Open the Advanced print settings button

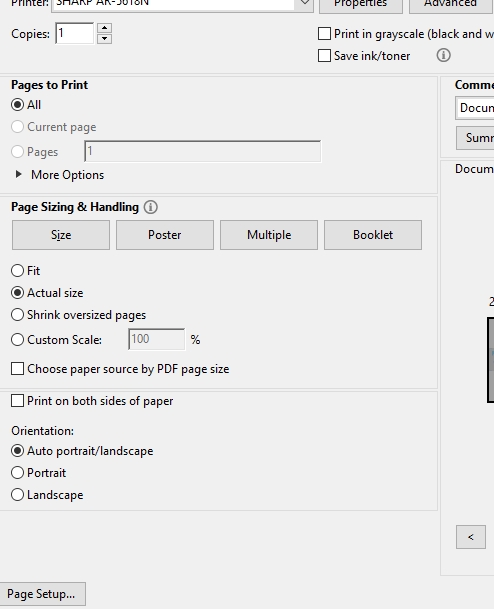pyautogui.click(x=451, y=4)
